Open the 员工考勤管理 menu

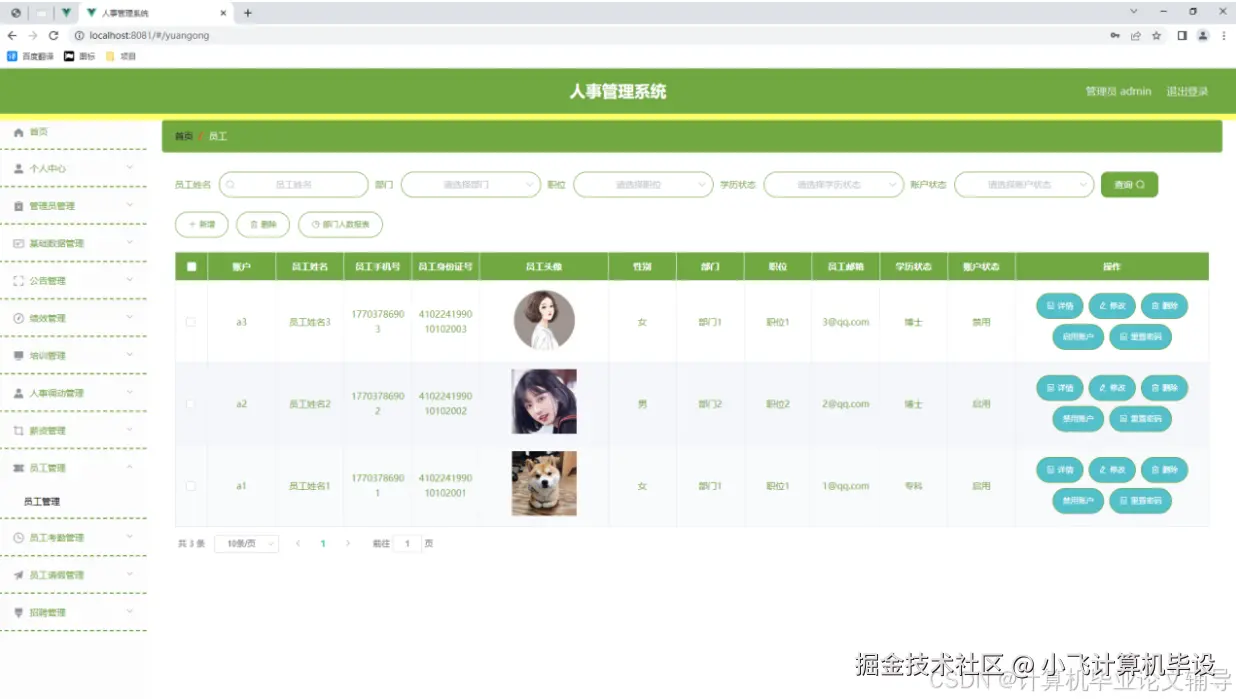click(73, 538)
